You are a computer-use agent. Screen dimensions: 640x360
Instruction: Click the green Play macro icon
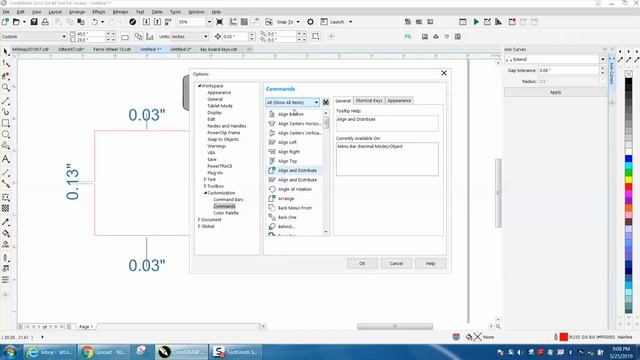pos(476,22)
